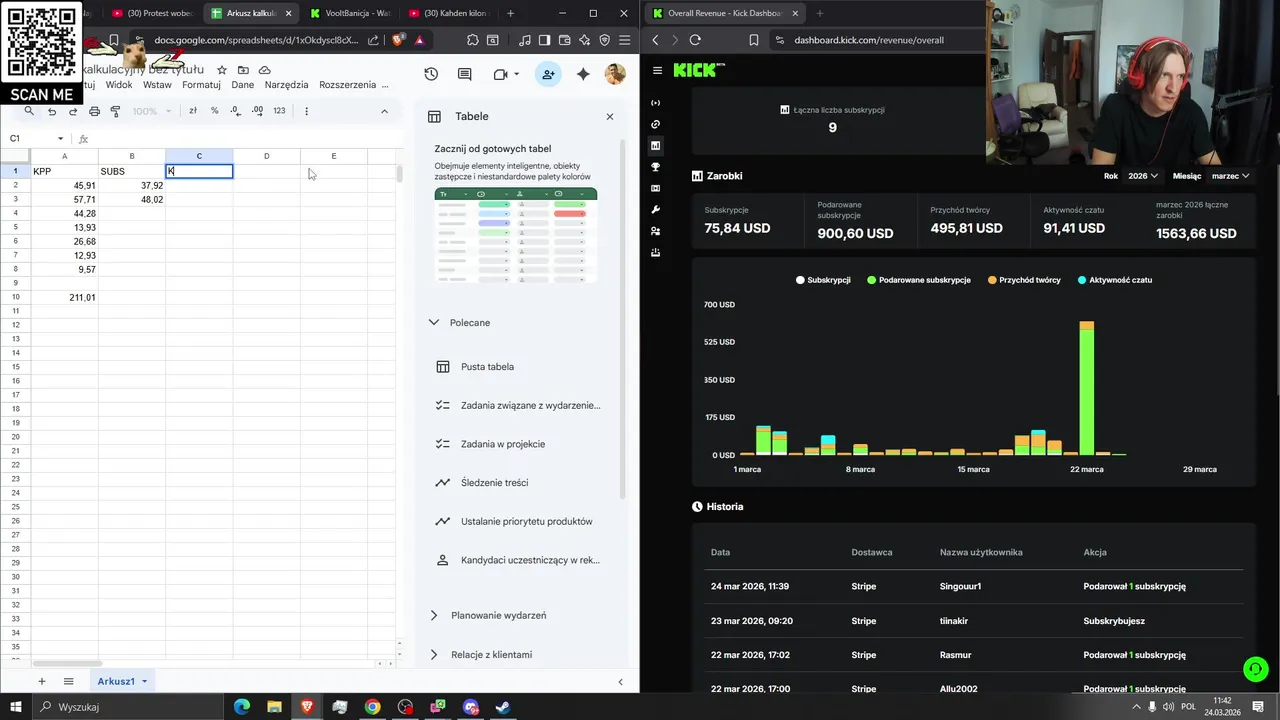
Task: Toggle Podarowane subskrypcje legend series
Action: (x=919, y=280)
